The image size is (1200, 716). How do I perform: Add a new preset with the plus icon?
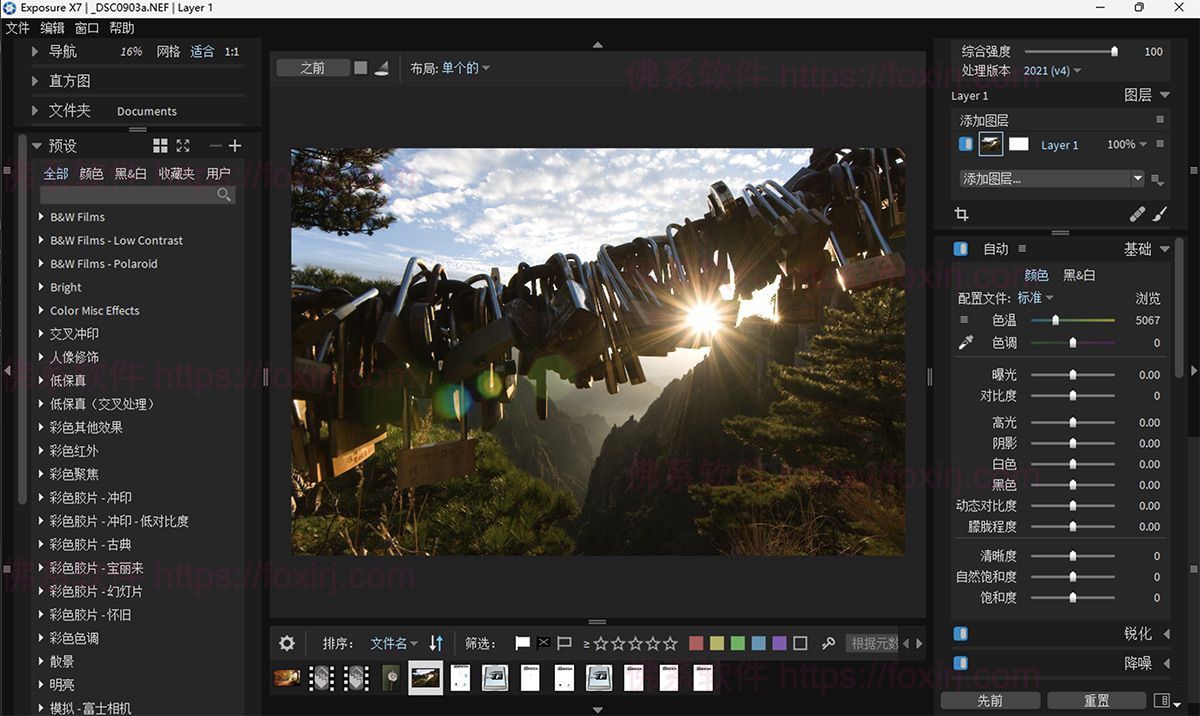235,145
